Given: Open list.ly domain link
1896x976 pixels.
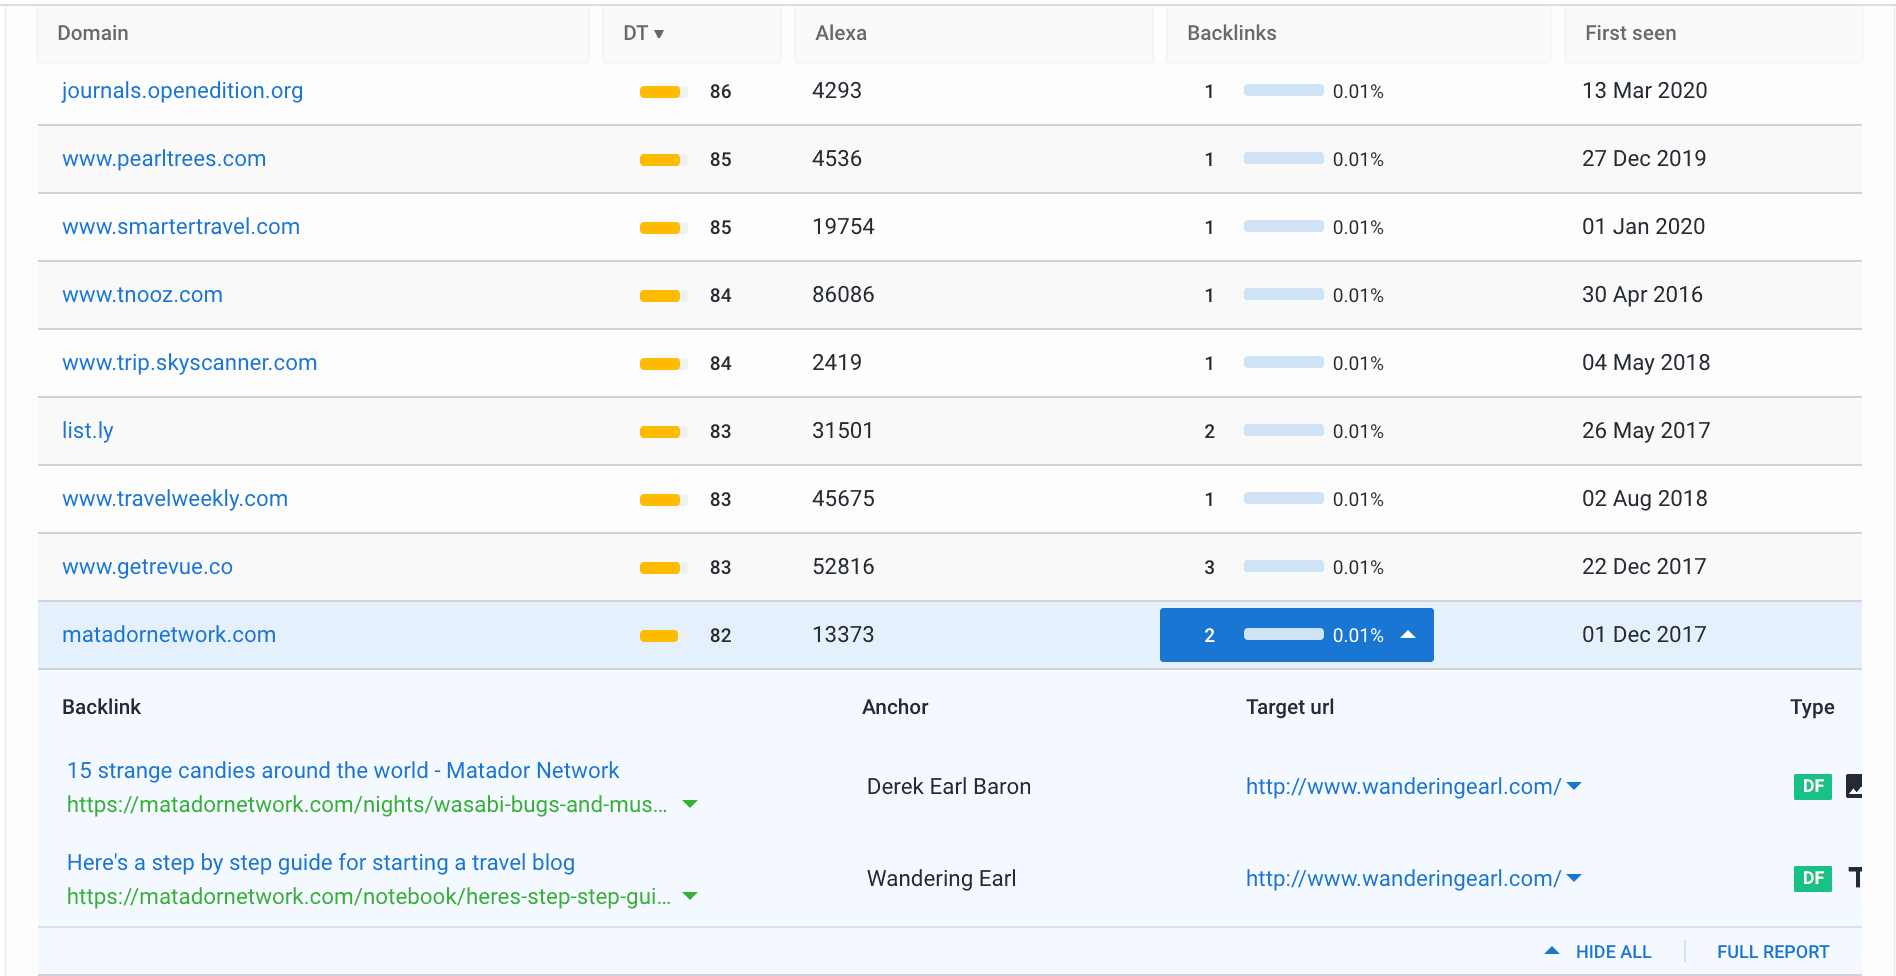Looking at the screenshot, I should (87, 431).
